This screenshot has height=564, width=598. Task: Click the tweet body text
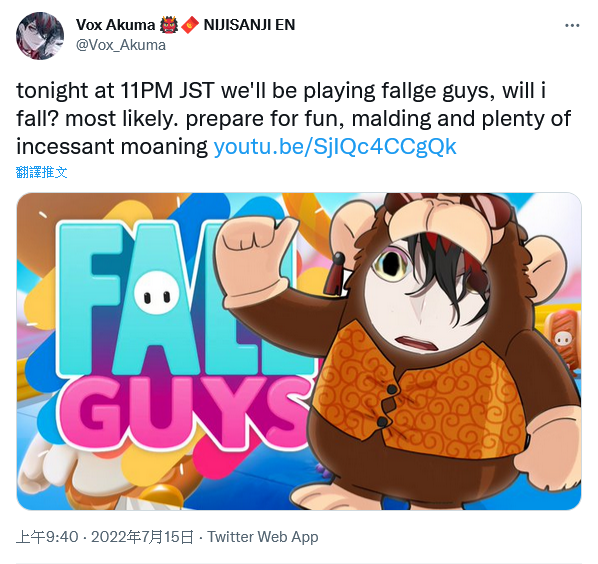coord(293,119)
